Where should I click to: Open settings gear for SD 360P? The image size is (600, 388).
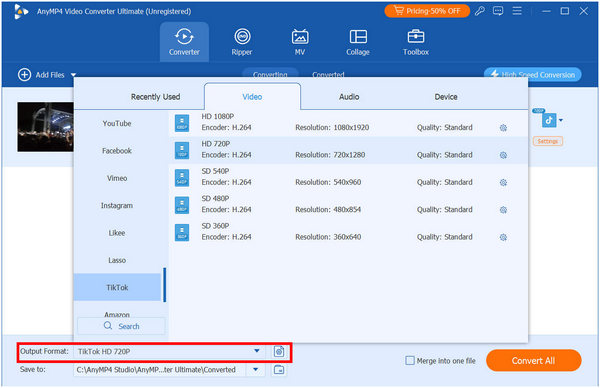click(x=503, y=237)
